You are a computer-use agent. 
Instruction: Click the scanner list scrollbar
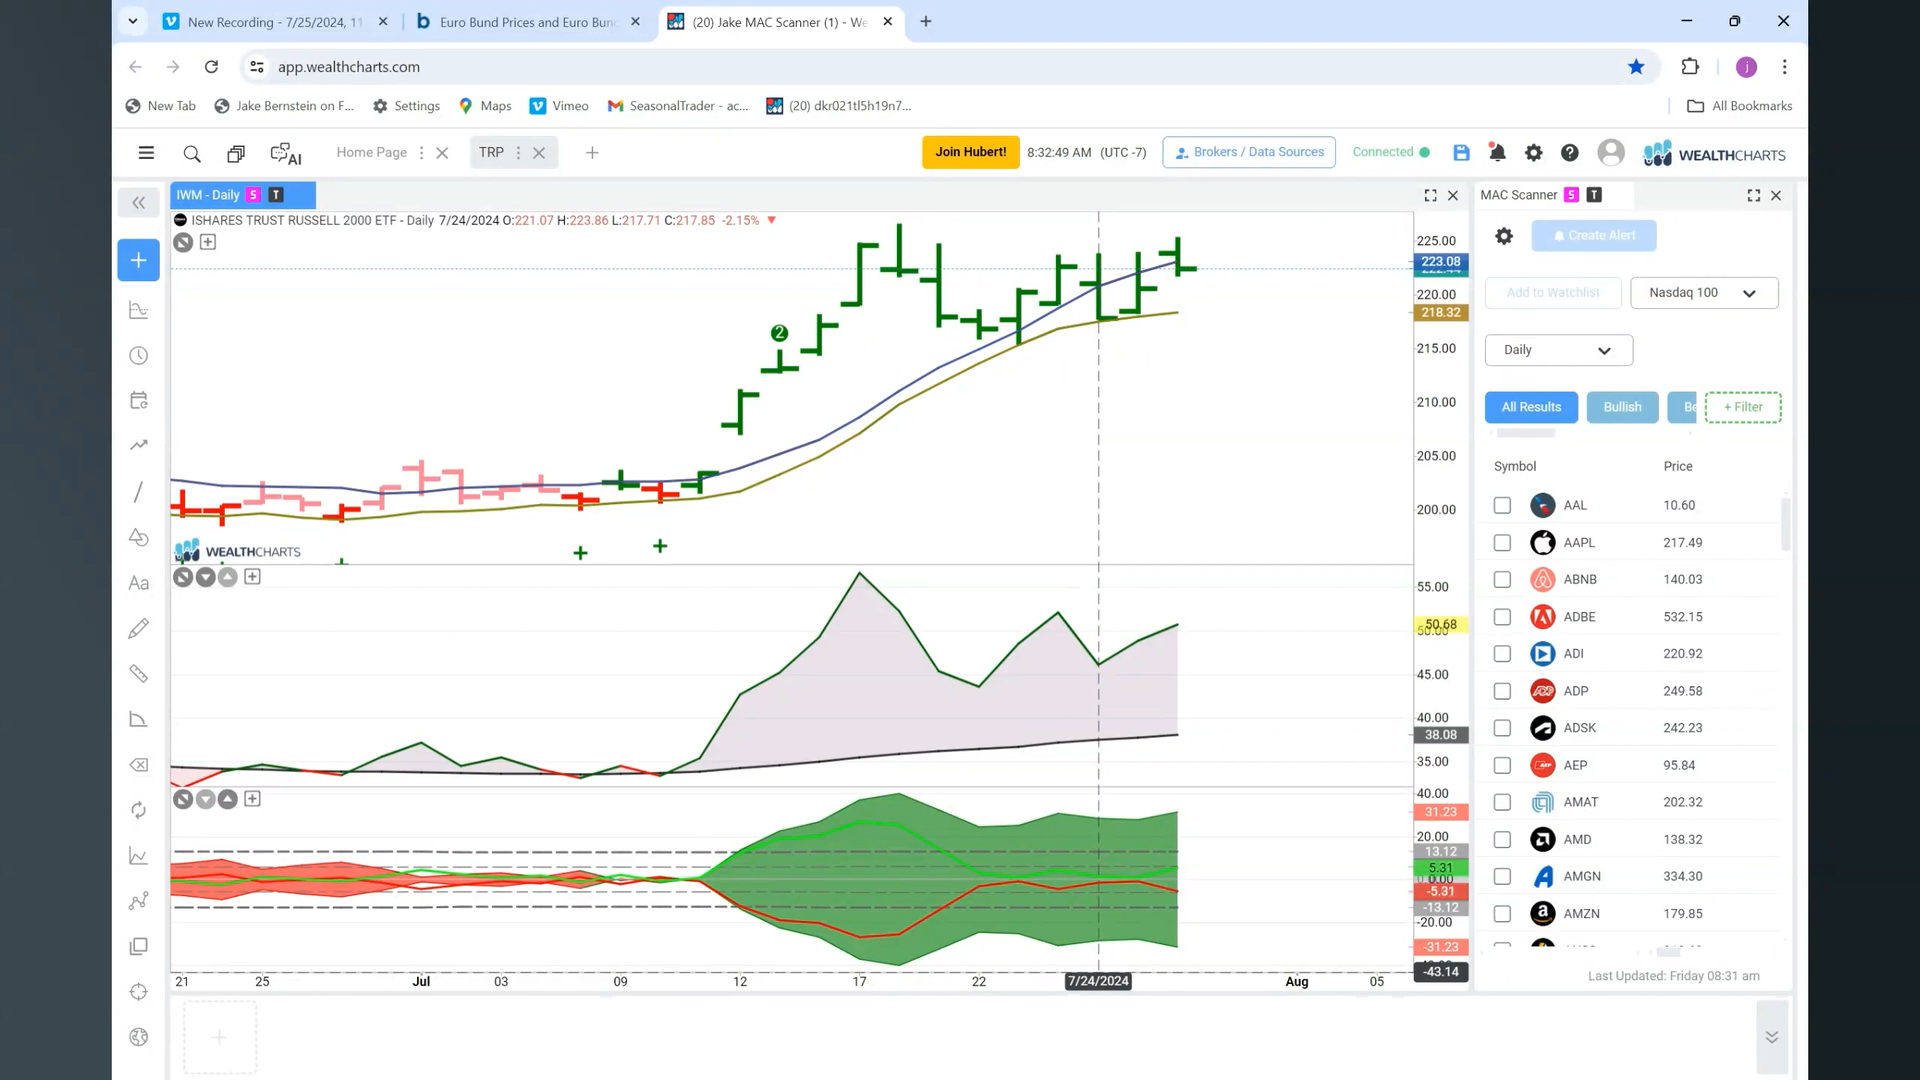click(1786, 524)
